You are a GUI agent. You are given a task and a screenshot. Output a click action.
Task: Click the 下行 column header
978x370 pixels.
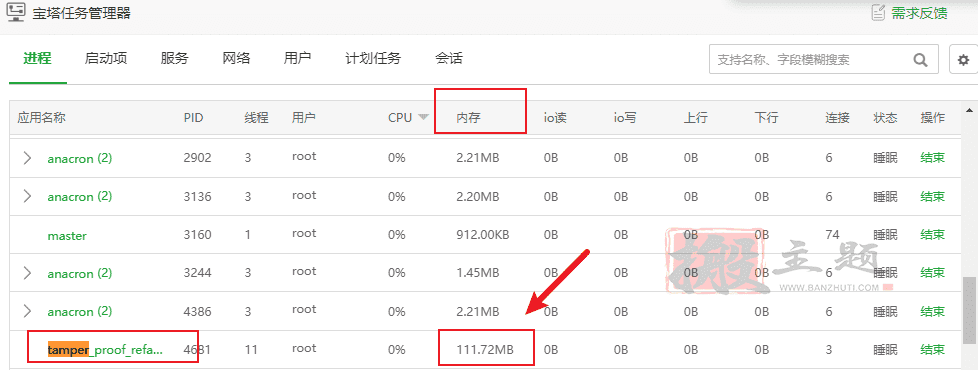pyautogui.click(x=766, y=117)
